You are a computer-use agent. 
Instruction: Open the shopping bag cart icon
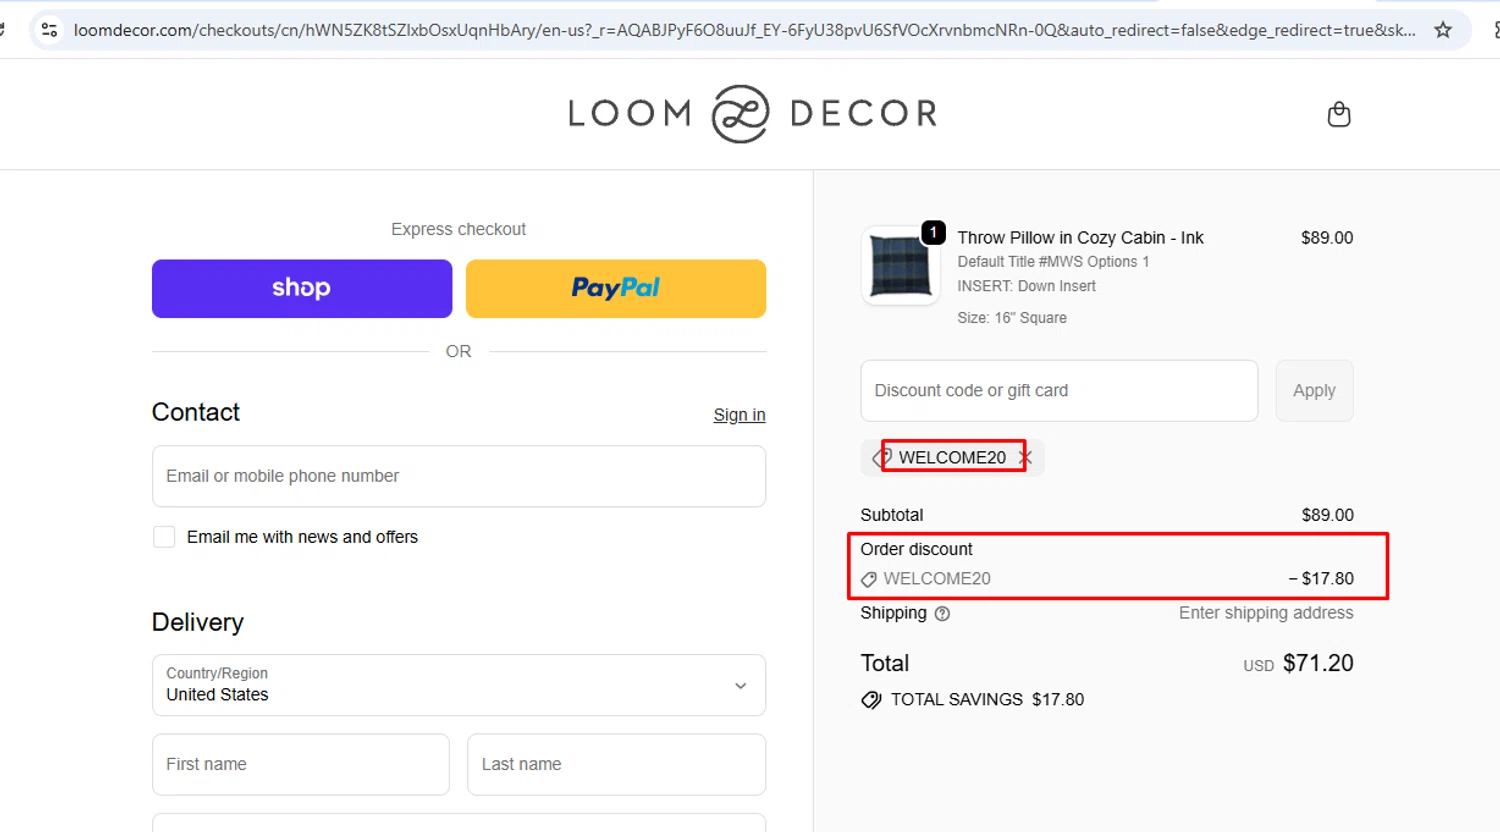[1338, 114]
